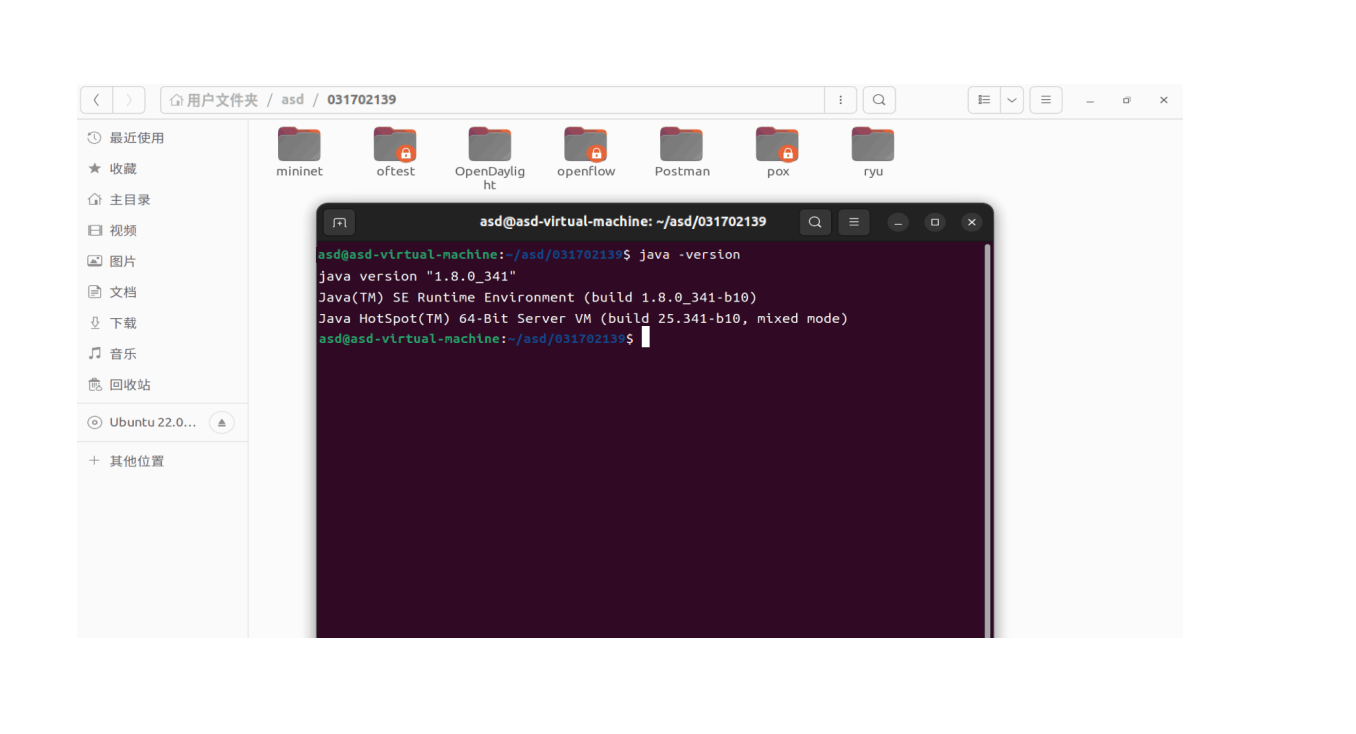Open the ryu folder
The image size is (1356, 734).
coord(873,152)
